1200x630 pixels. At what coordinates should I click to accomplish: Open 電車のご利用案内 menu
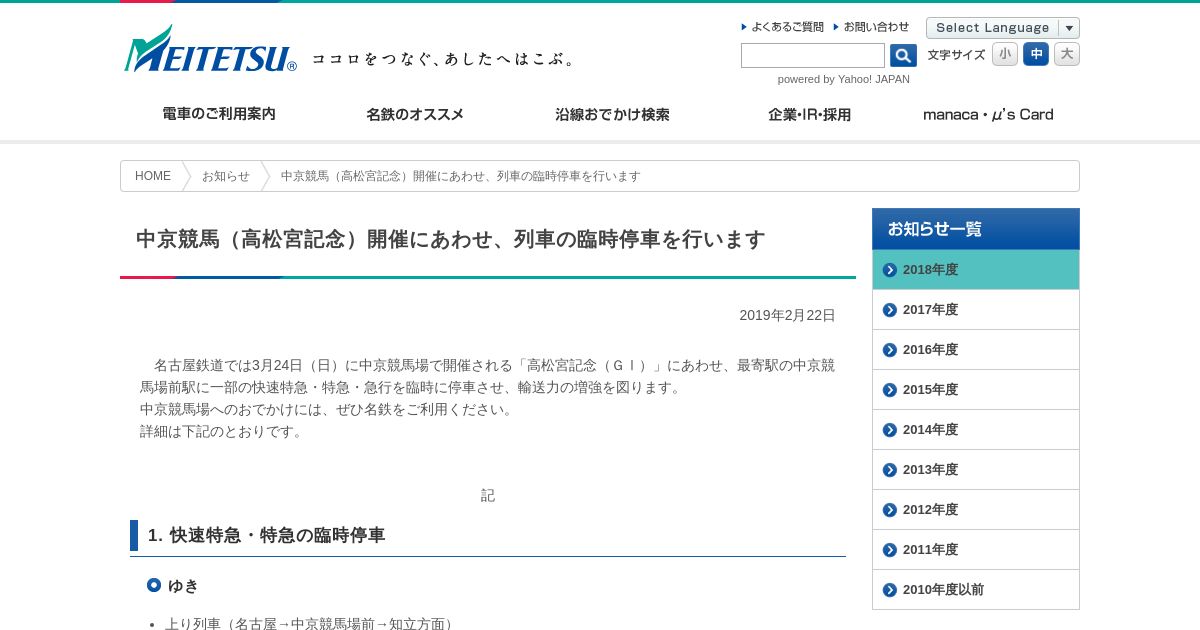[219, 114]
